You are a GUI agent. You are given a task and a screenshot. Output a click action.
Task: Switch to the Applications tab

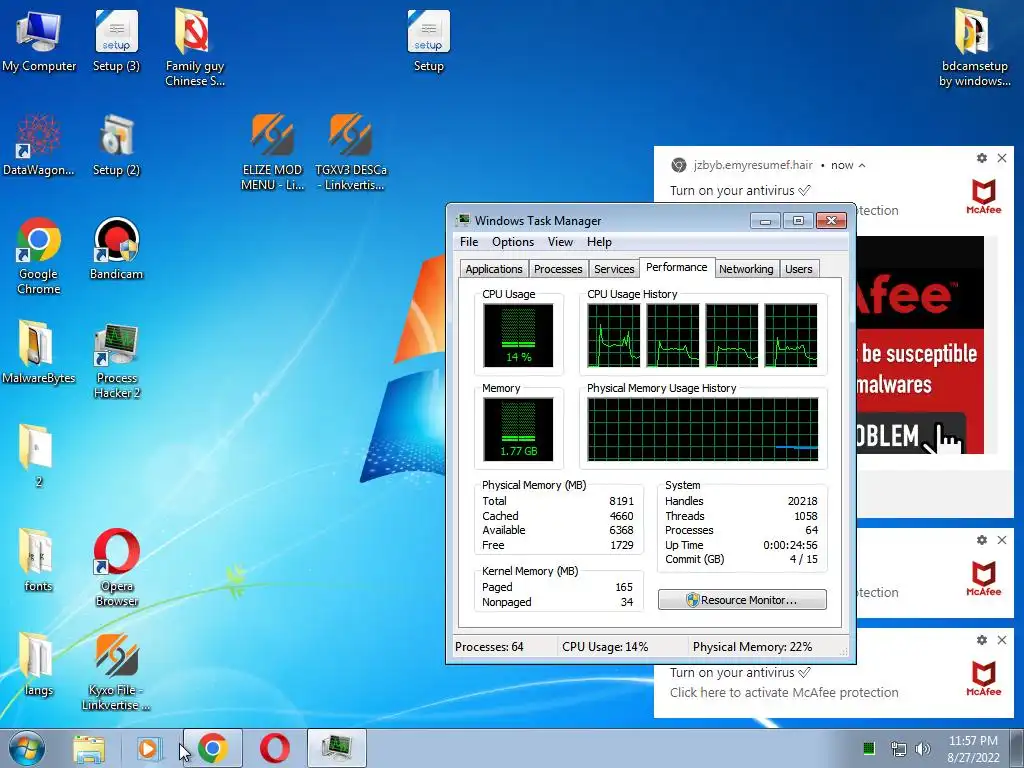(x=494, y=269)
